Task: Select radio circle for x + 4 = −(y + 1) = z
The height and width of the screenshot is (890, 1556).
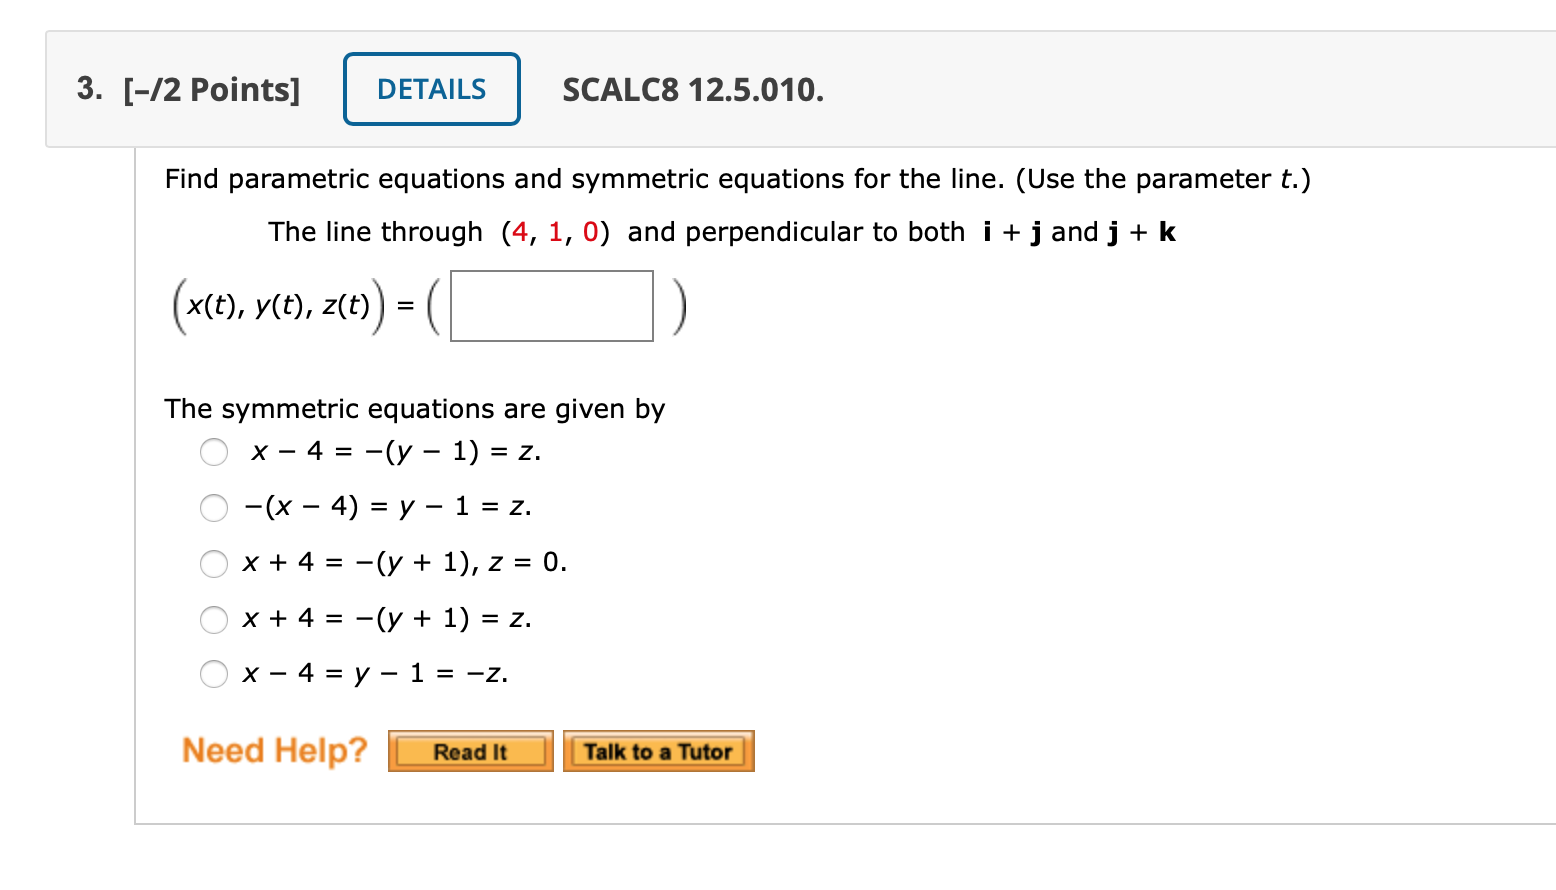Action: [214, 620]
